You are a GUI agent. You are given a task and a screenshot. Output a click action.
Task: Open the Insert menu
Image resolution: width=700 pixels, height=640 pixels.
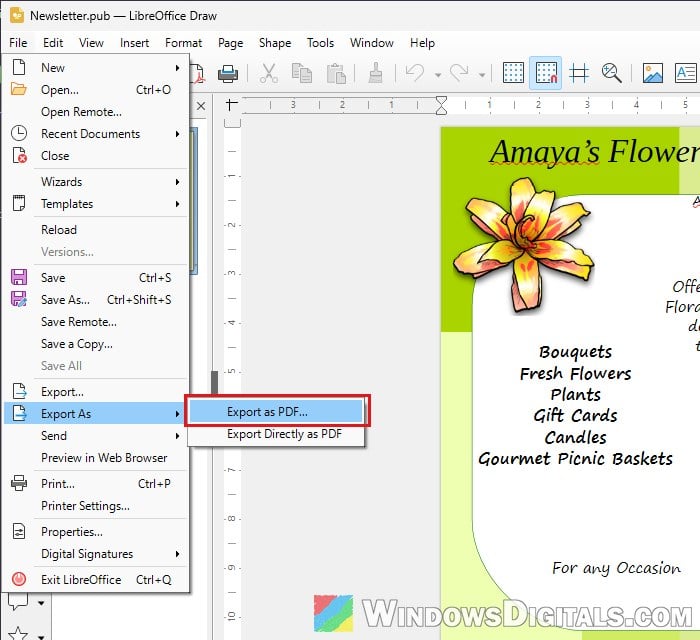(x=134, y=43)
